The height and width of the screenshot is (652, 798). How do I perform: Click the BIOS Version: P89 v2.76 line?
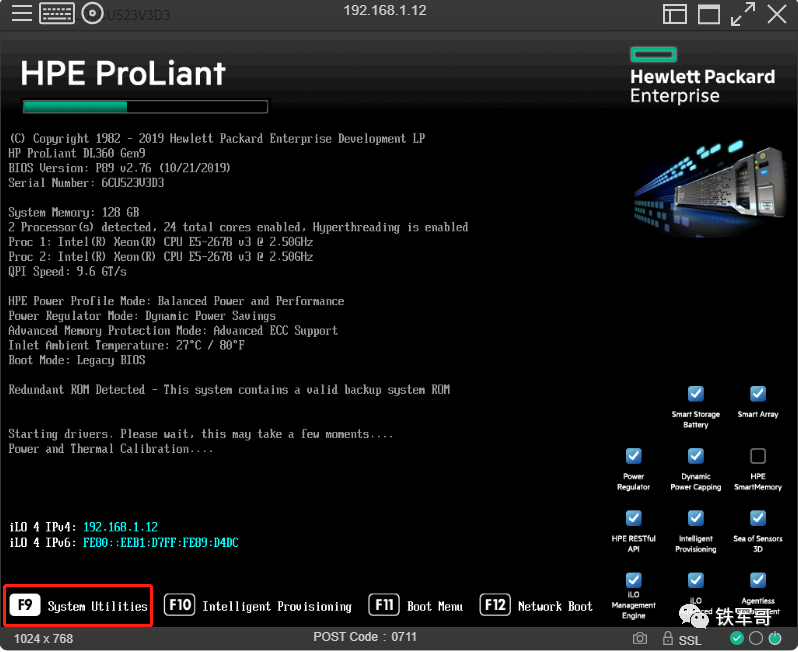pyautogui.click(x=119, y=168)
